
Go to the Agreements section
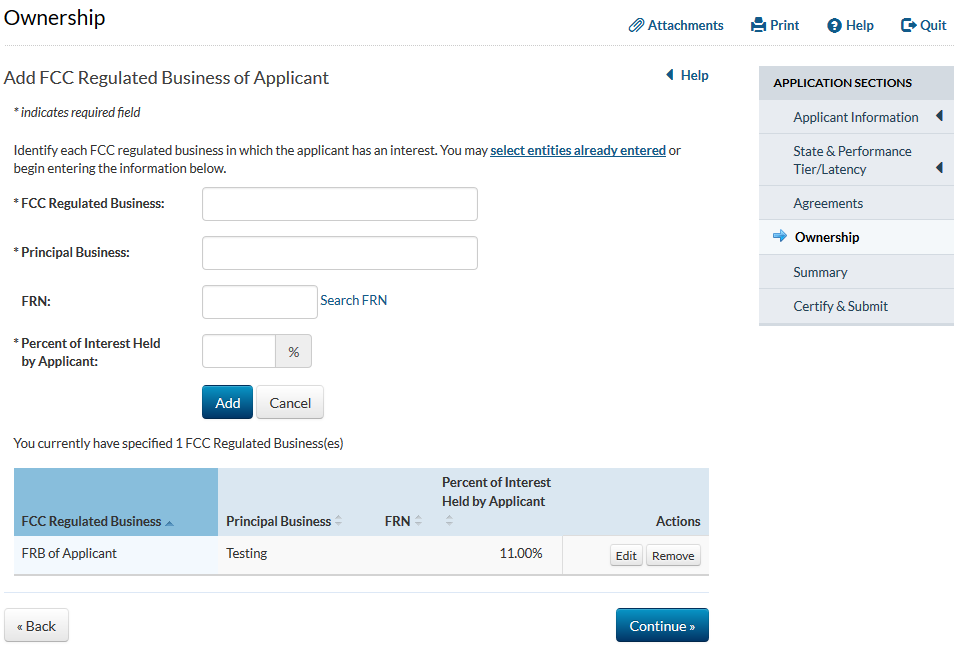click(828, 203)
